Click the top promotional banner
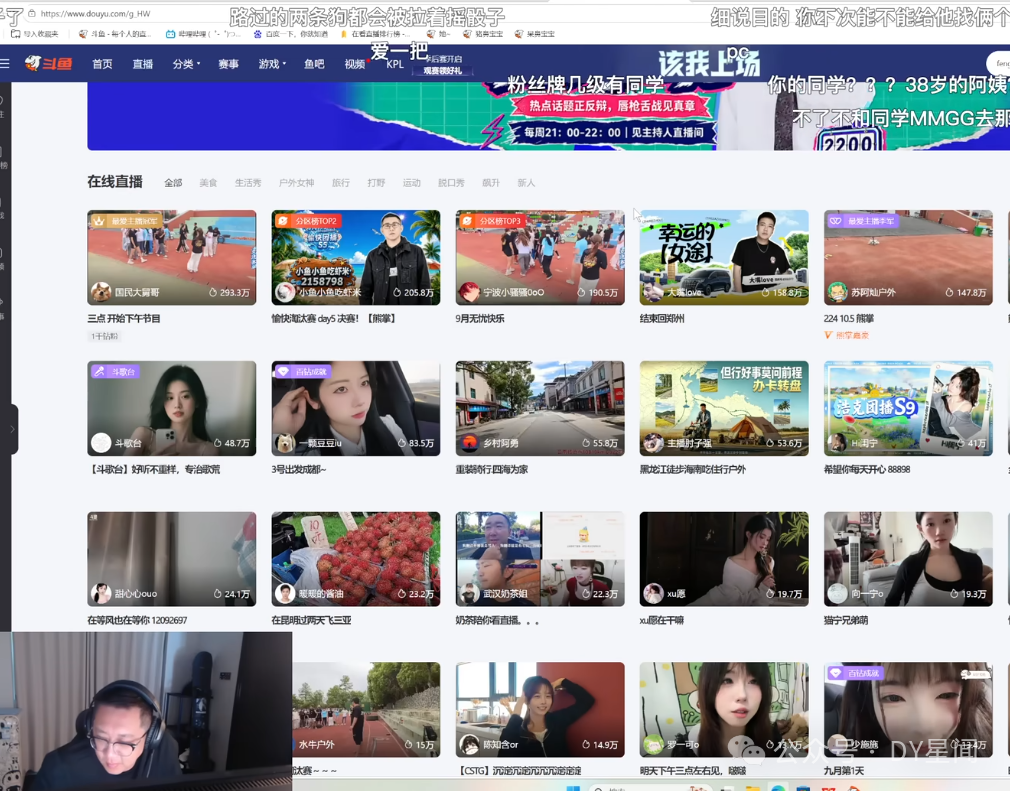Viewport: 1010px width, 791px height. click(x=548, y=116)
